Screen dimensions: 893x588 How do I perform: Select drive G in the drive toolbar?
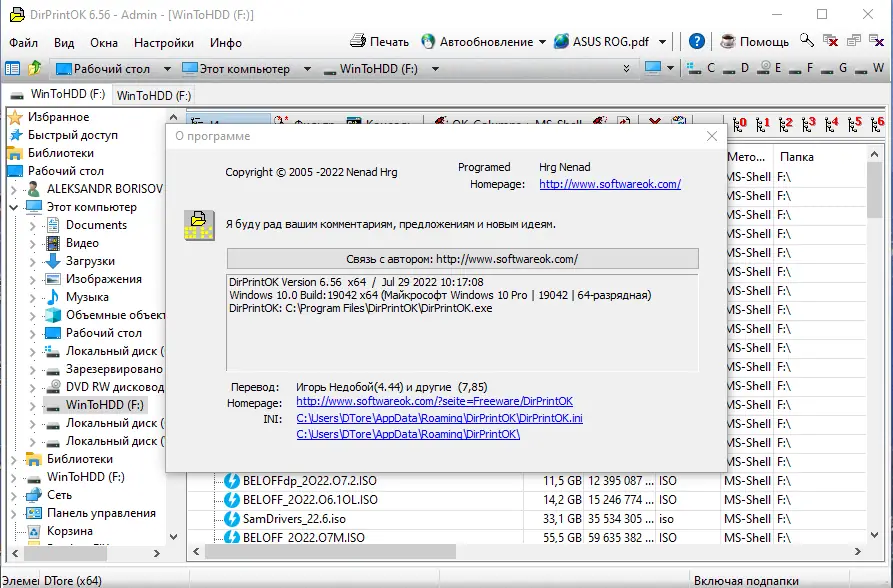(x=834, y=68)
